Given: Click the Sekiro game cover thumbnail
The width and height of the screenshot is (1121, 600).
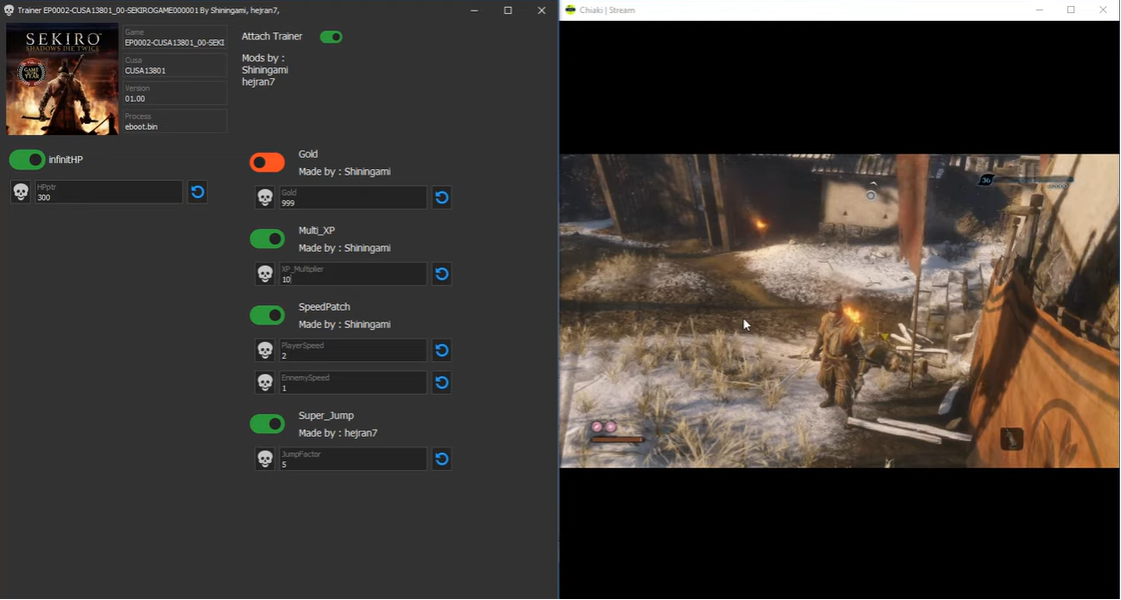Looking at the screenshot, I should [62, 79].
